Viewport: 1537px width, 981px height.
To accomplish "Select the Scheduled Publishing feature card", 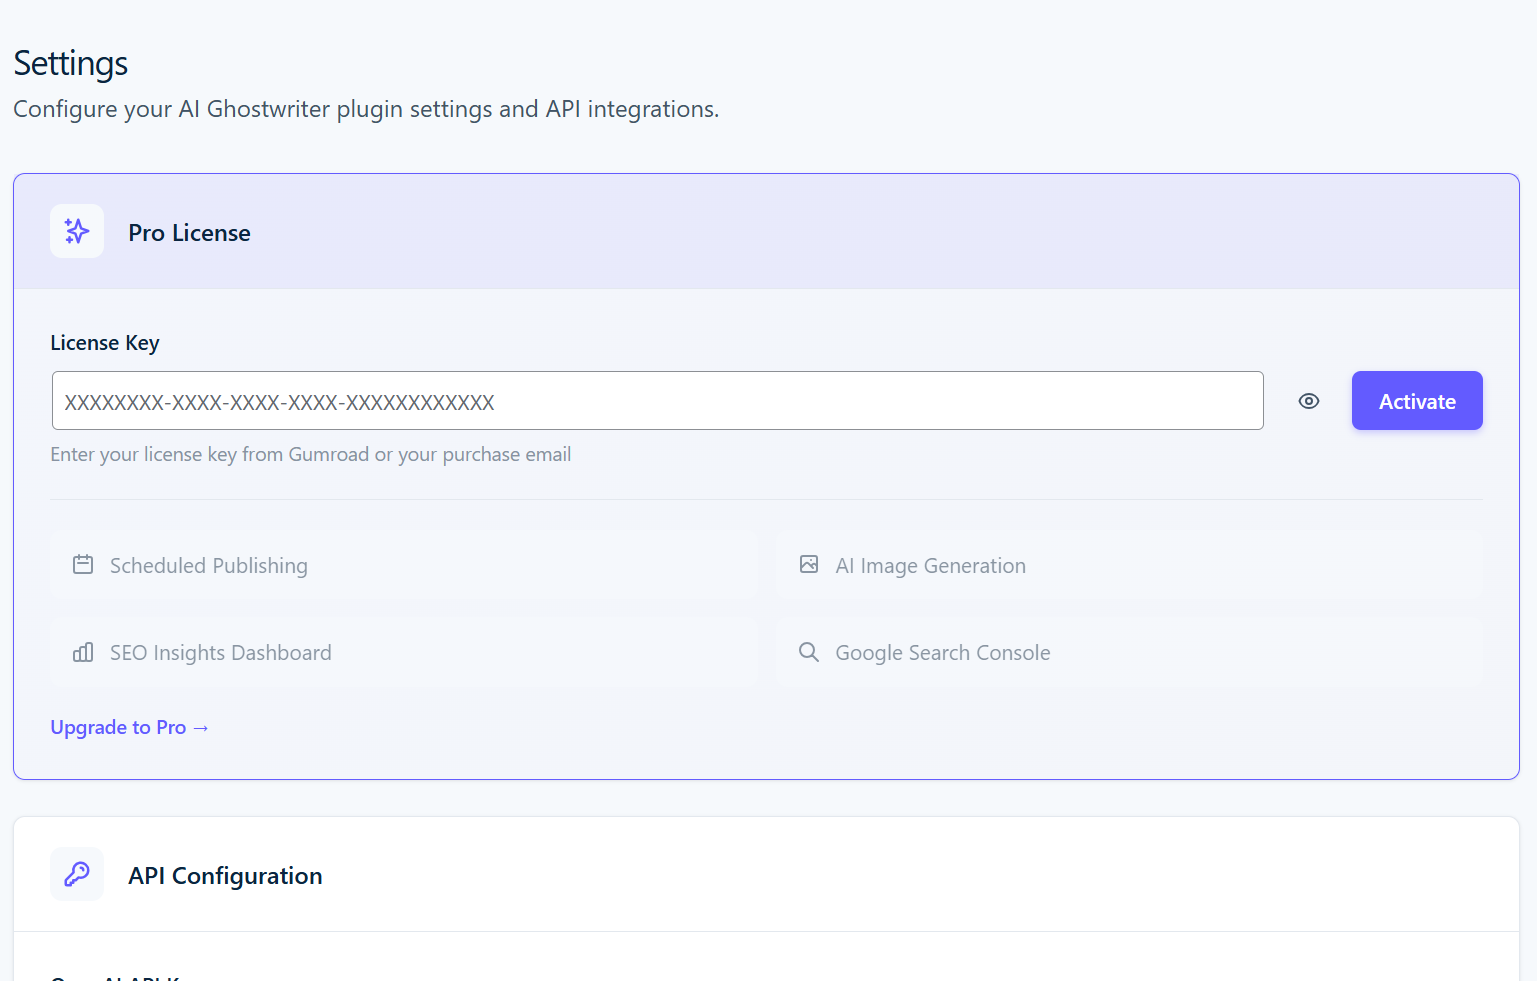I will pos(404,565).
